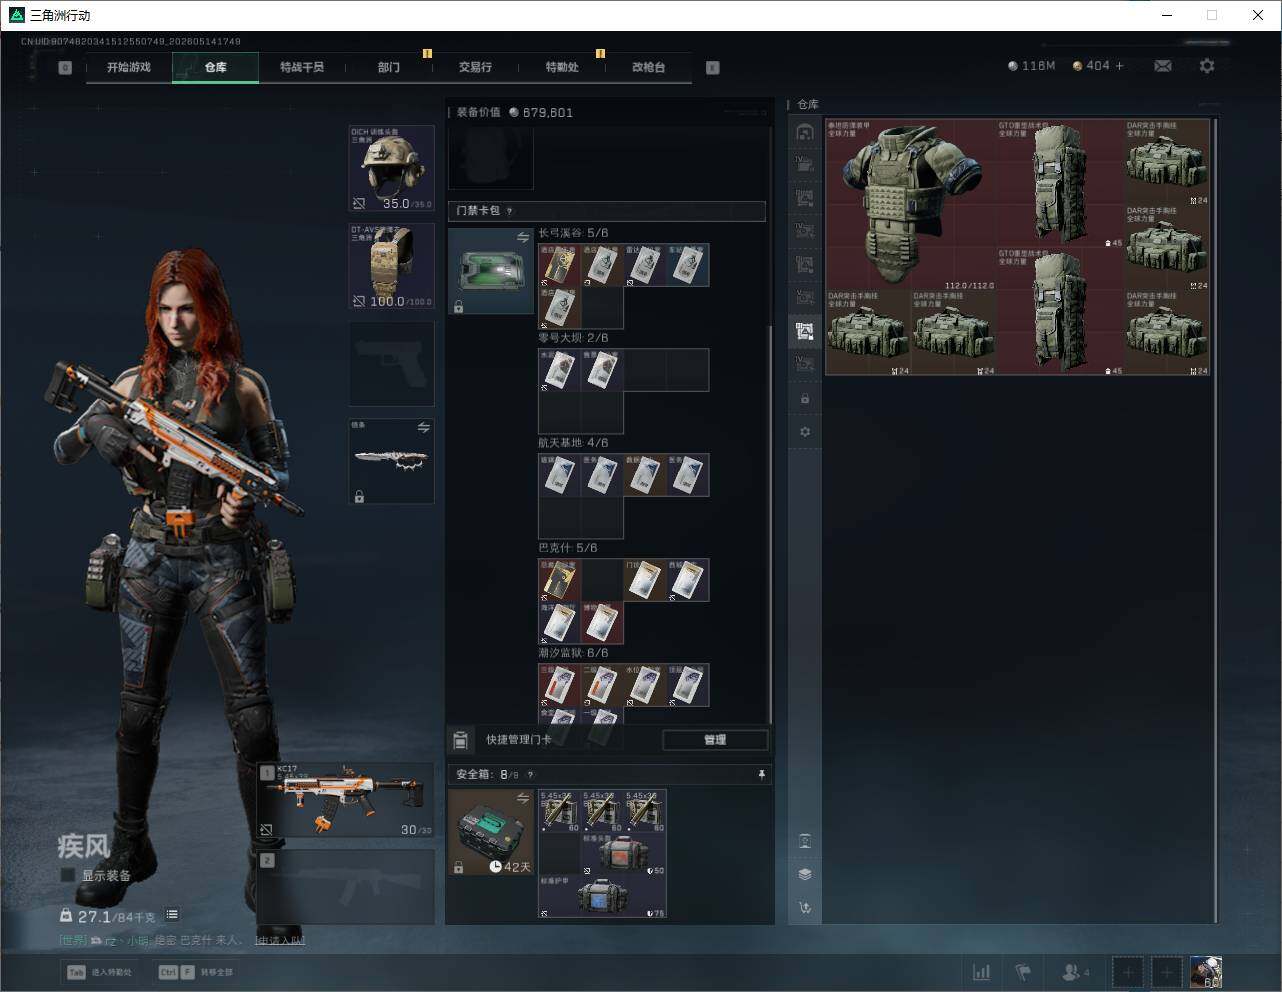Screen dimensions: 1282x992
Task: Swap the melee knife using the swap arrows
Action: [x=424, y=428]
